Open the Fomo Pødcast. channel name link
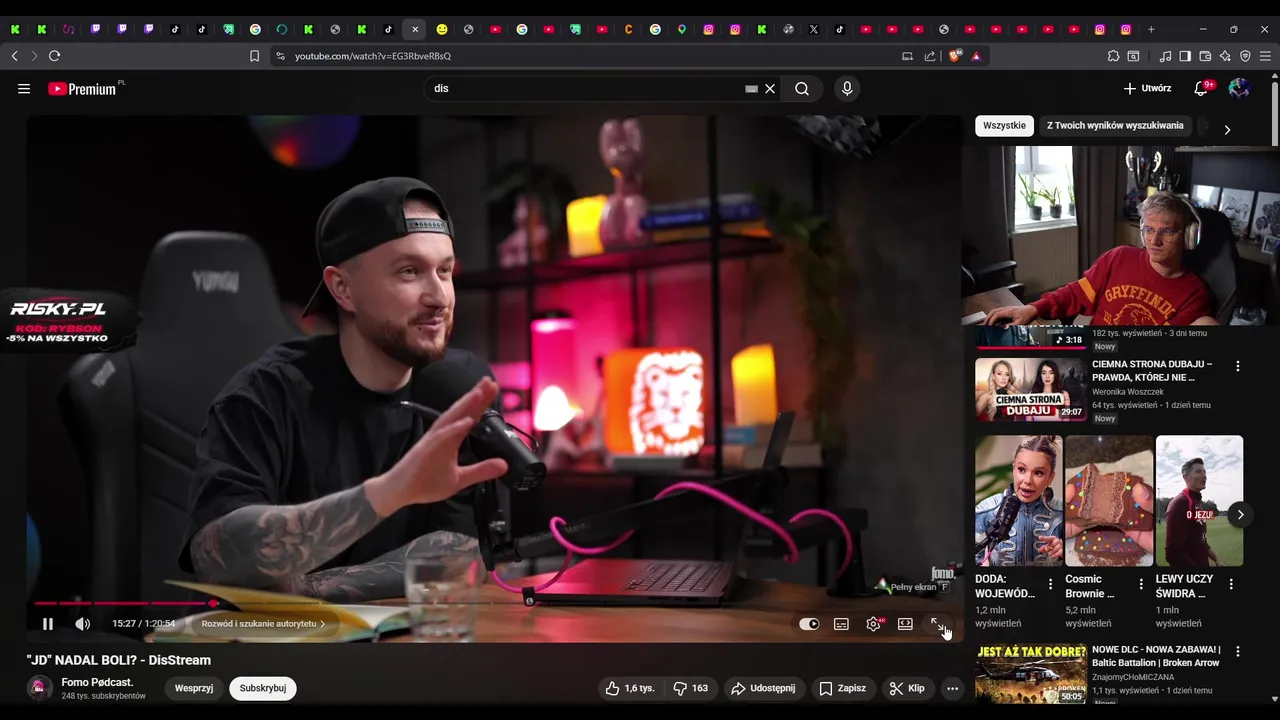Screen dimensions: 1280x720 [97, 682]
